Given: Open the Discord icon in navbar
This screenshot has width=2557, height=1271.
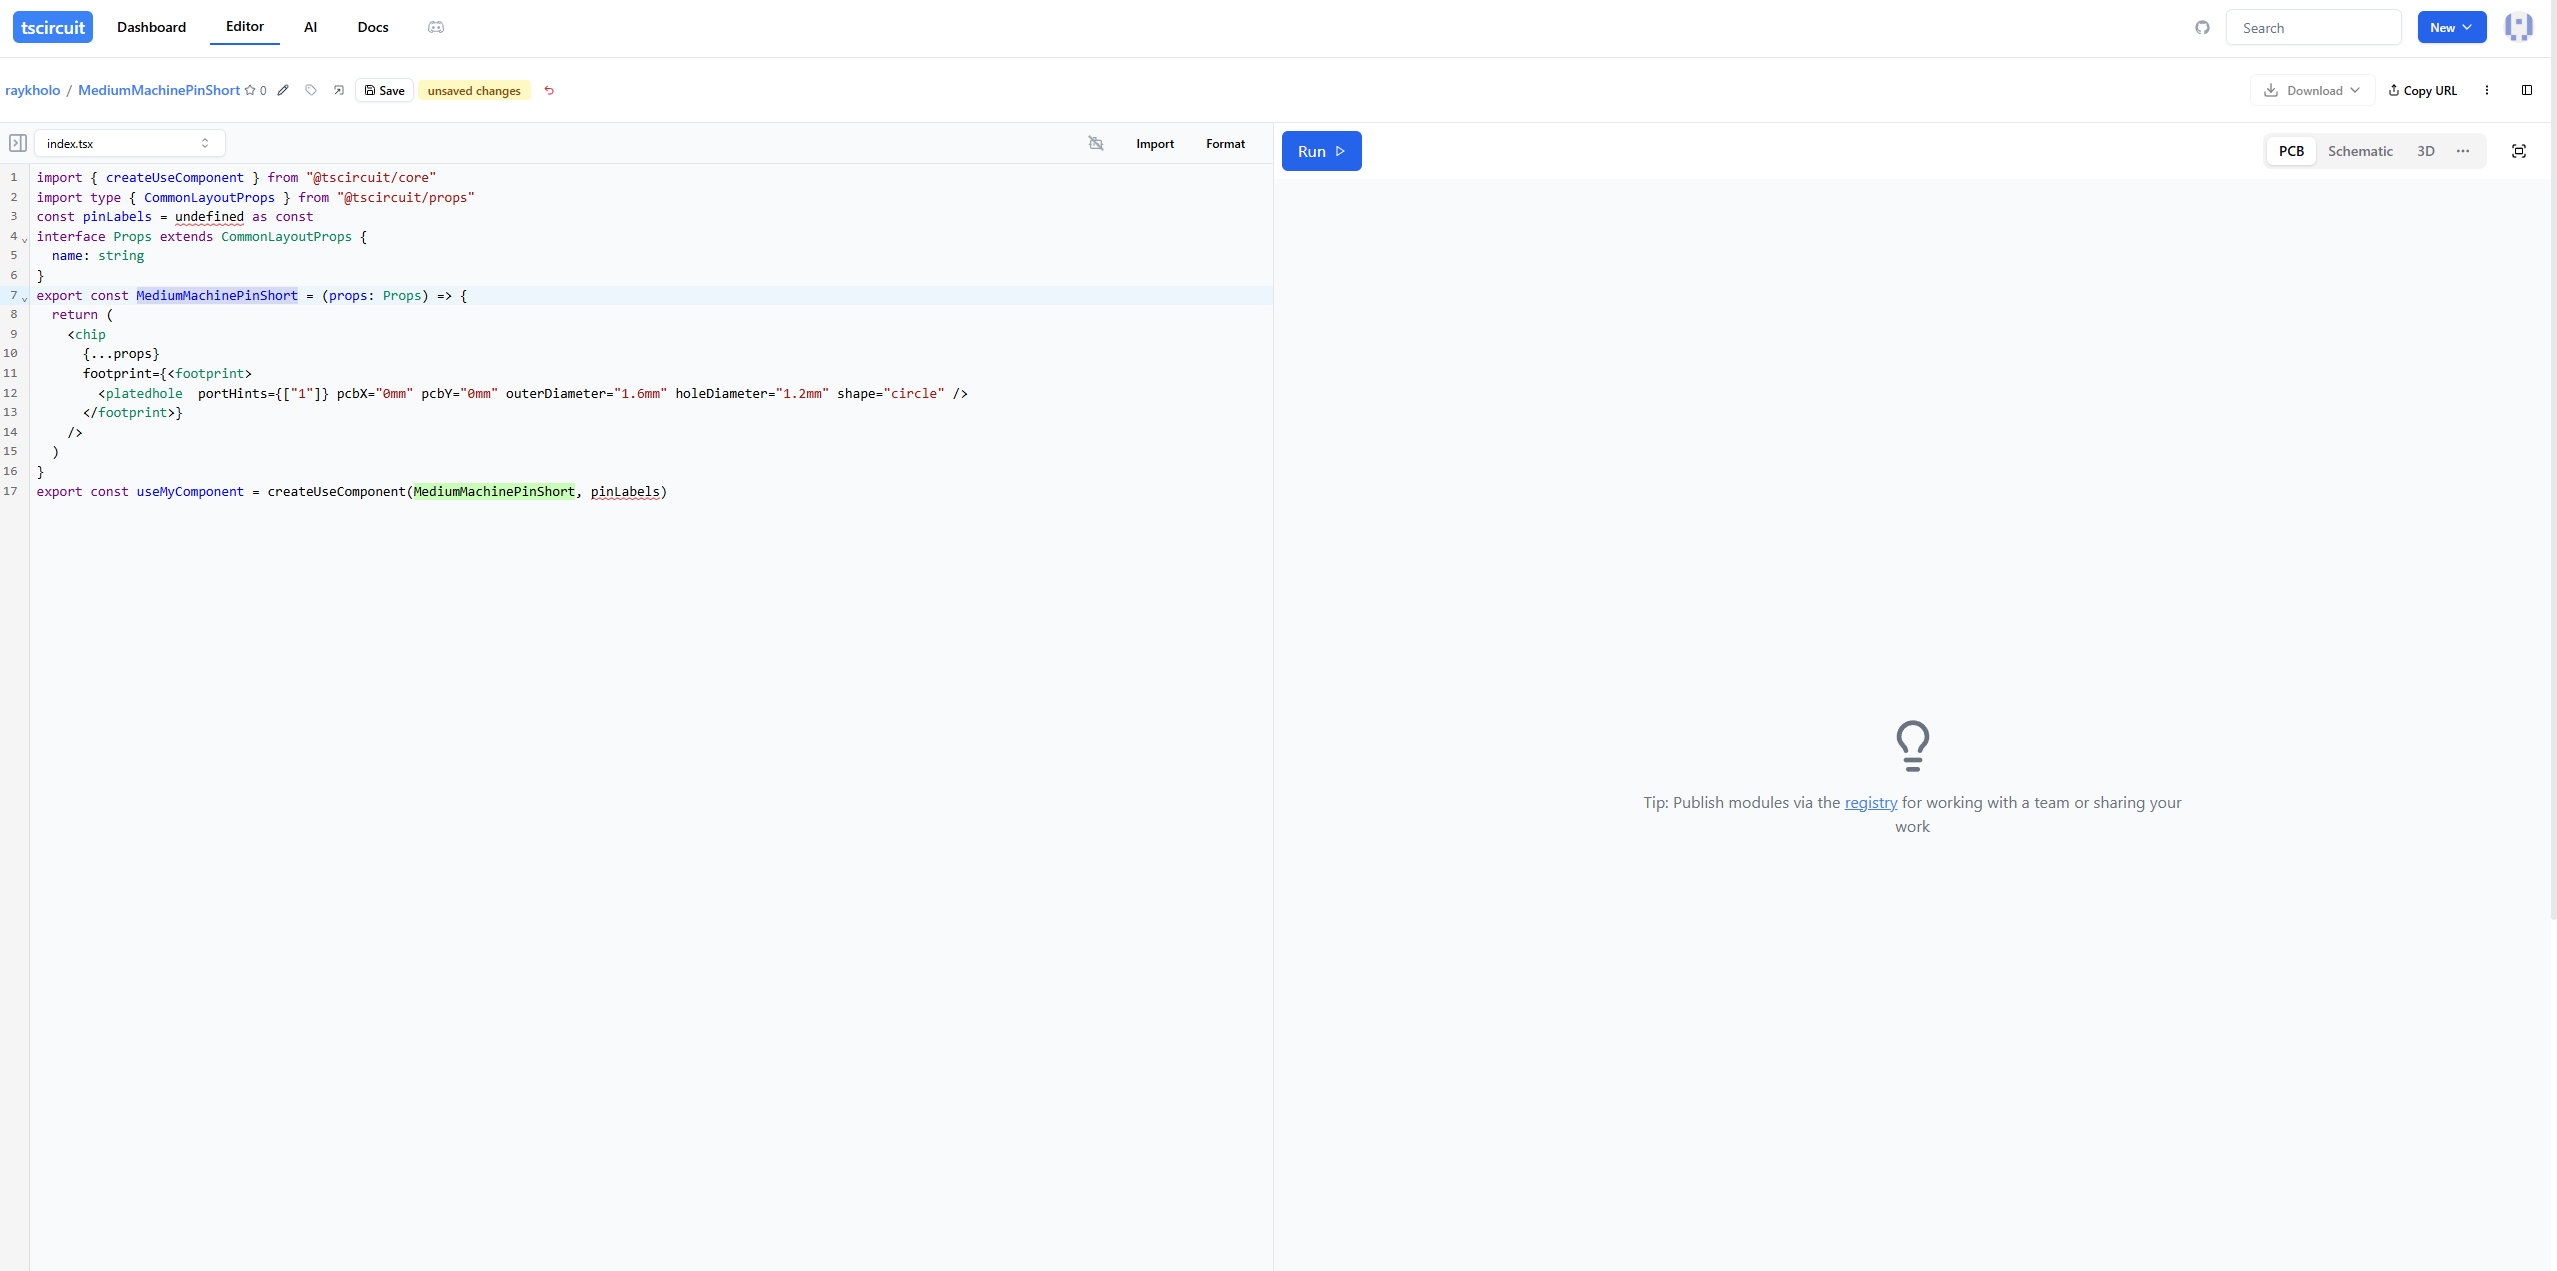Looking at the screenshot, I should point(436,27).
